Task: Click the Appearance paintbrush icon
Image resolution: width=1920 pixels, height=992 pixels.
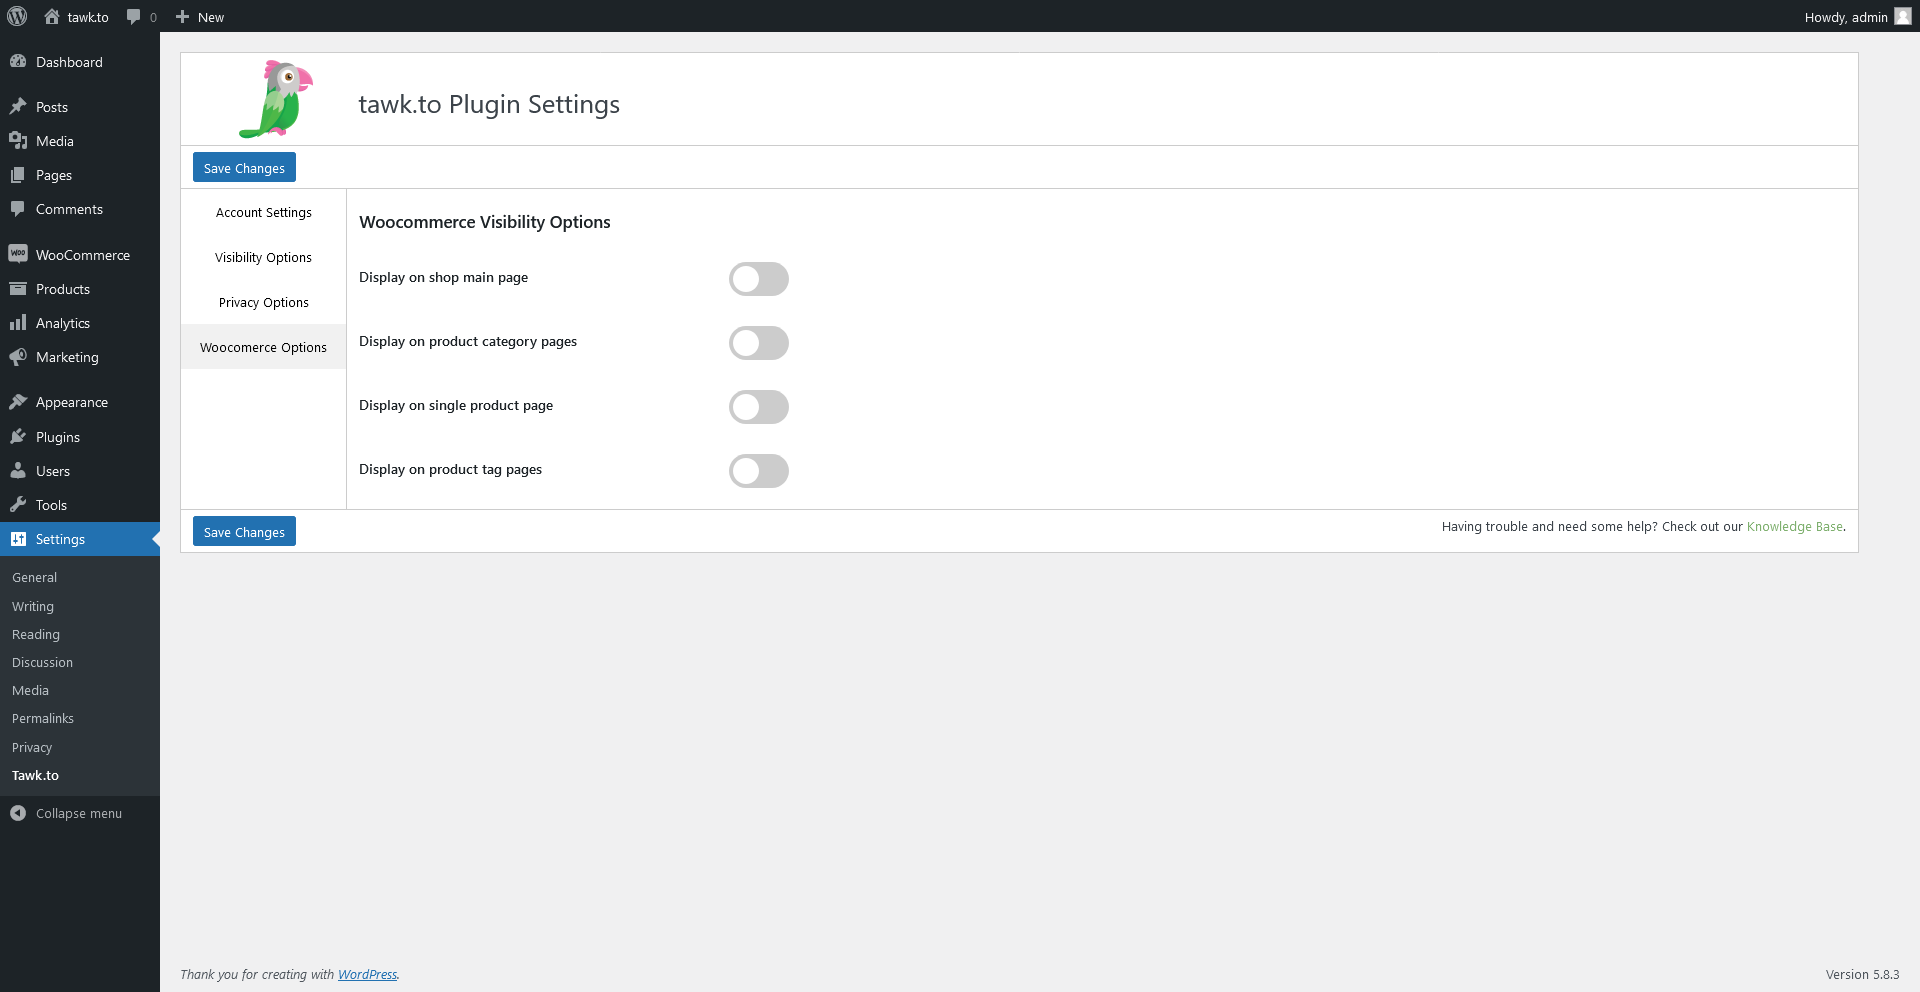Action: (x=18, y=402)
